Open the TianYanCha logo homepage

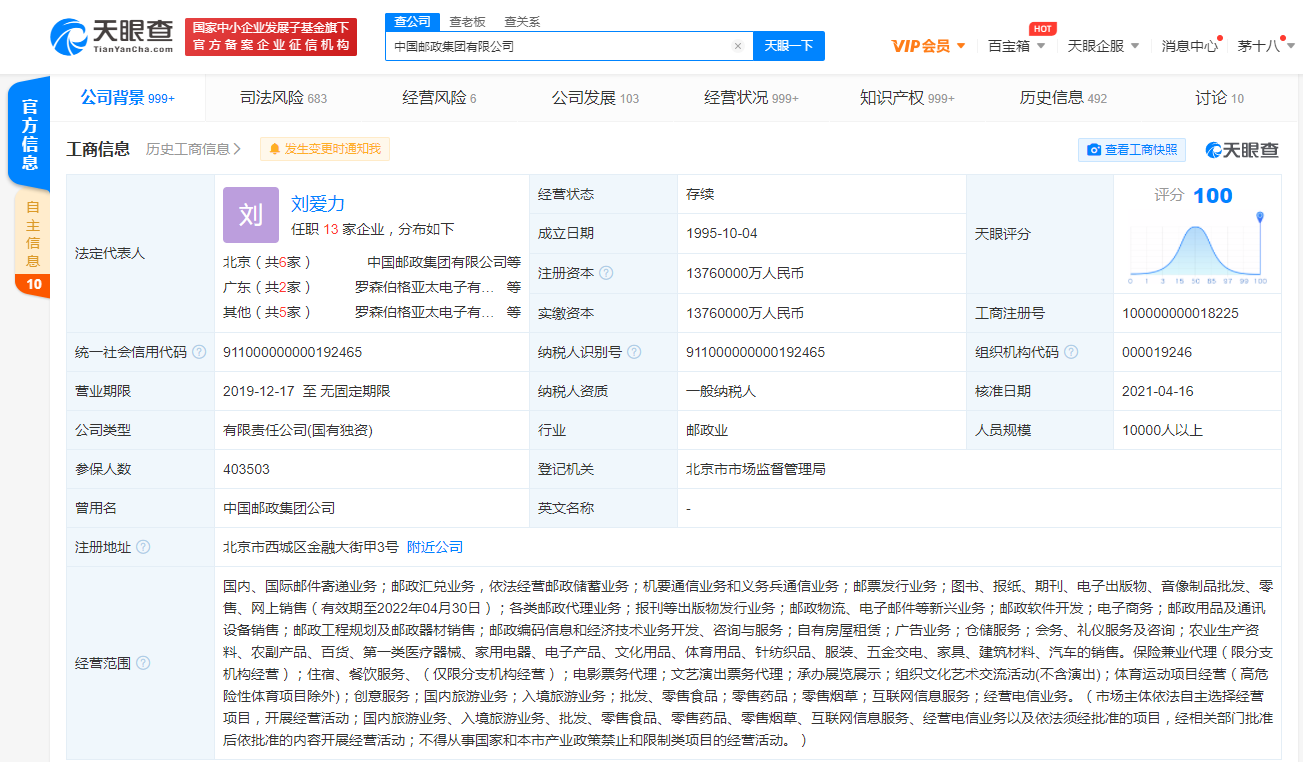(111, 37)
